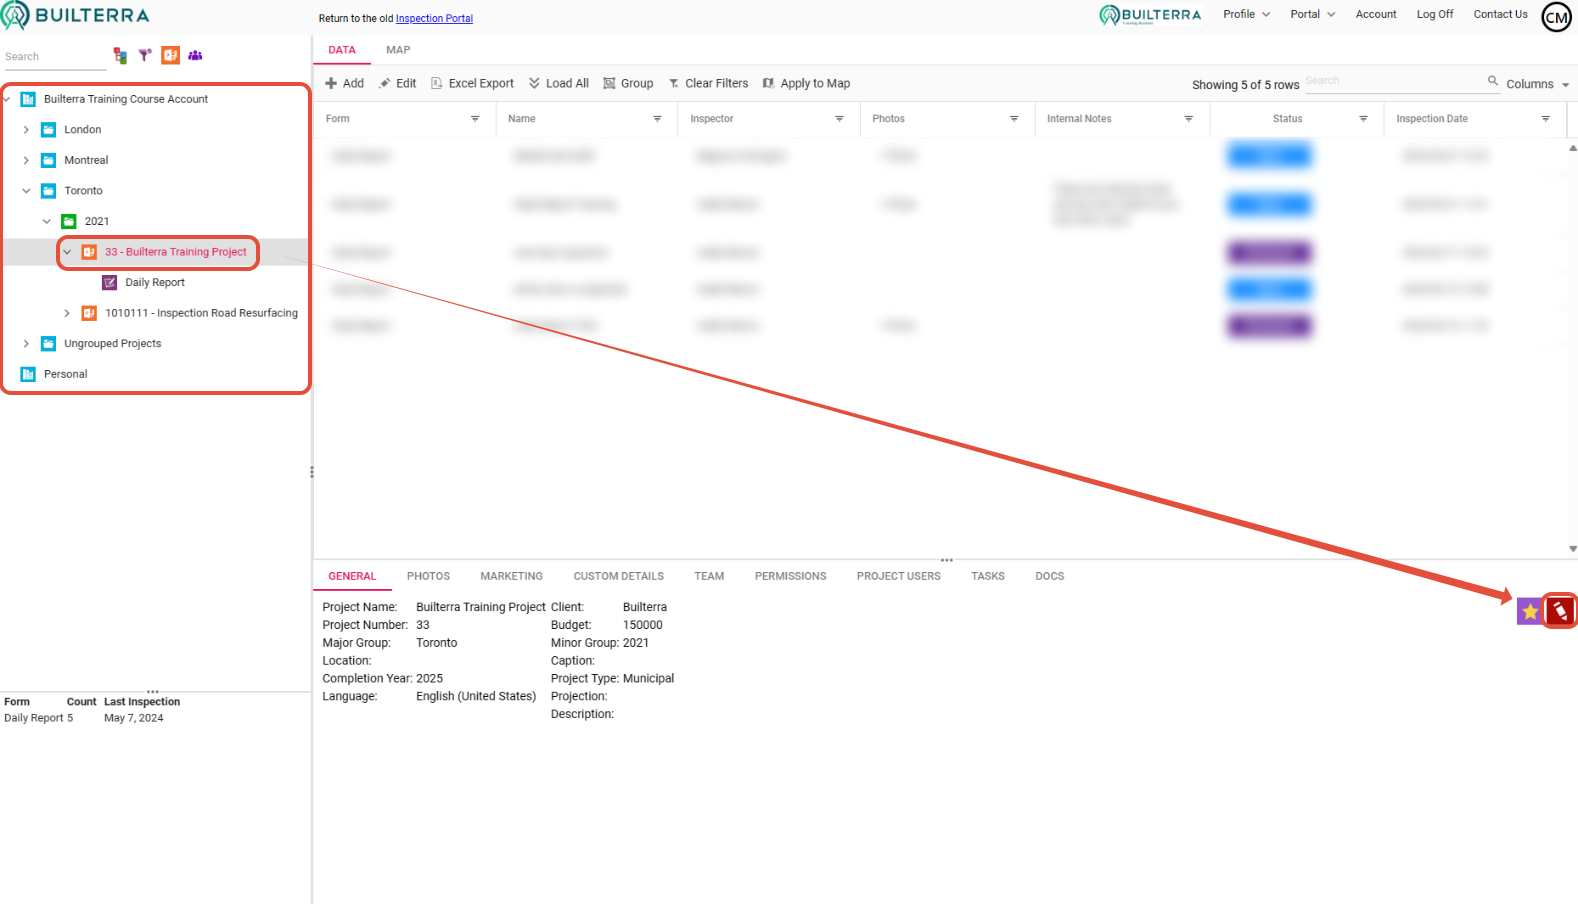
Task: Click the orange project icon in sidebar toolbar
Action: point(171,56)
